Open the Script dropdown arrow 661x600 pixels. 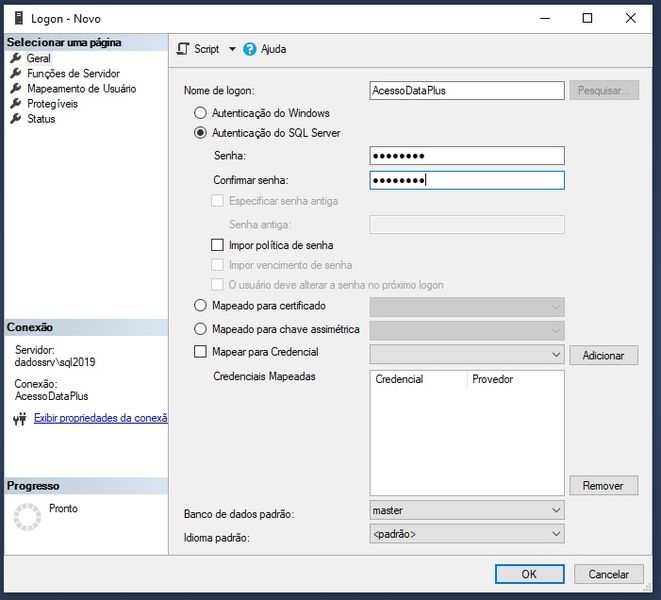click(232, 49)
